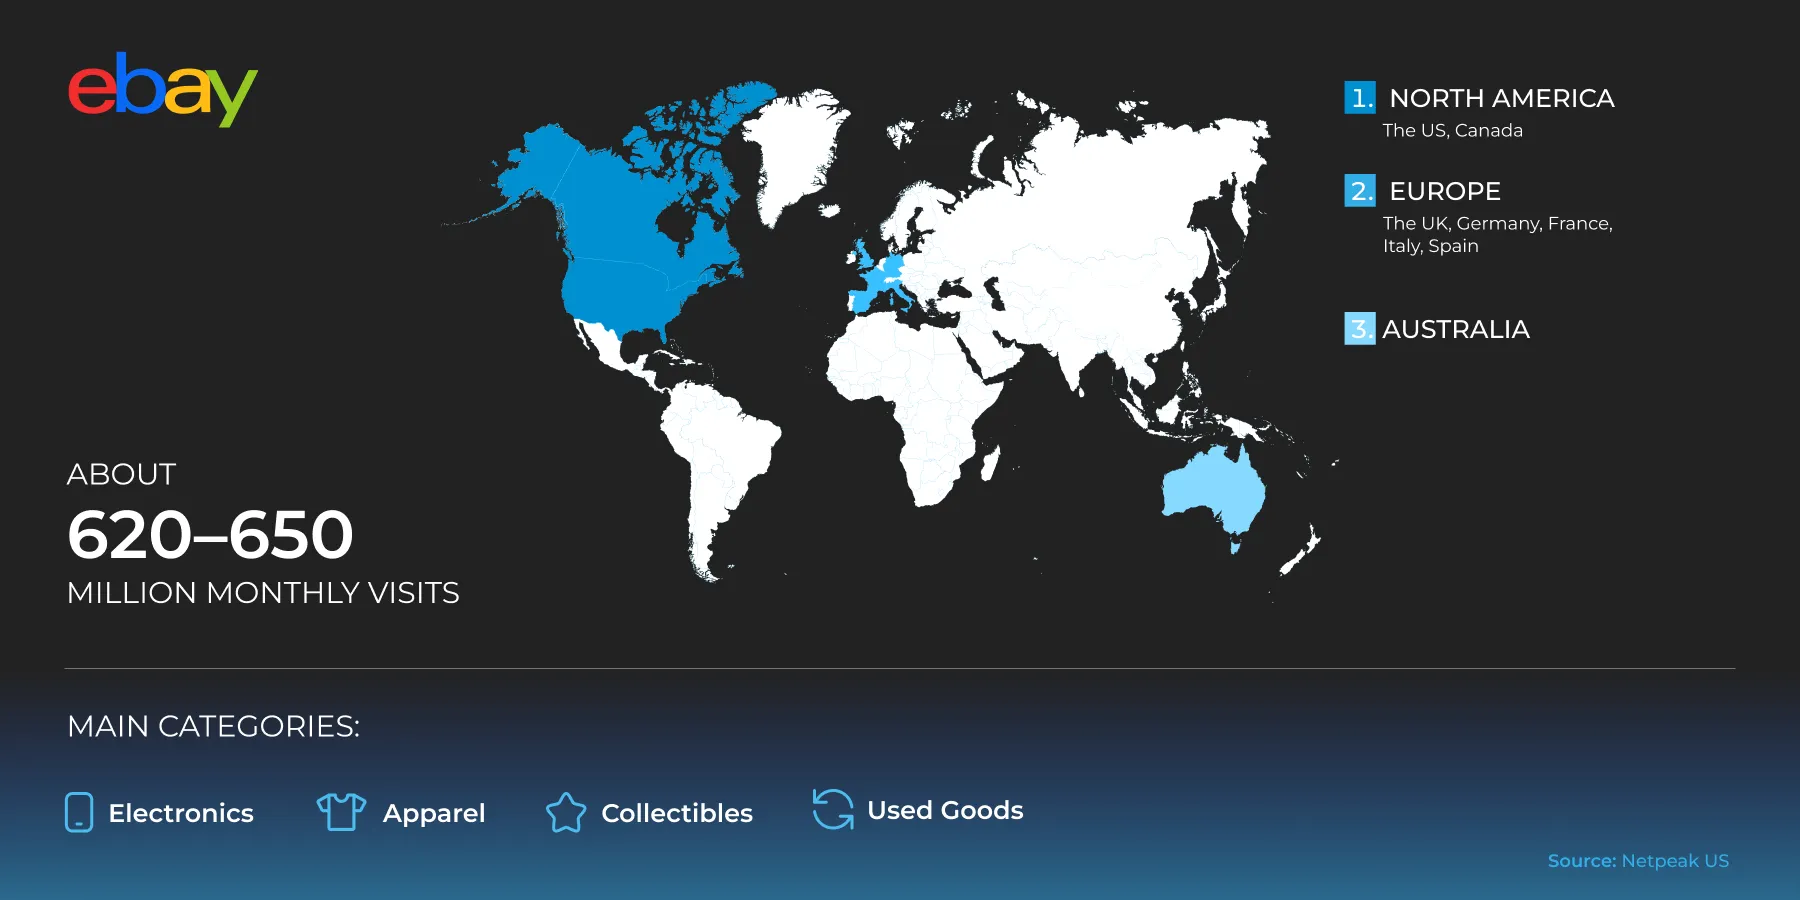Image resolution: width=1800 pixels, height=900 pixels.
Task: Select the Collectibles star icon
Action: click(x=566, y=813)
